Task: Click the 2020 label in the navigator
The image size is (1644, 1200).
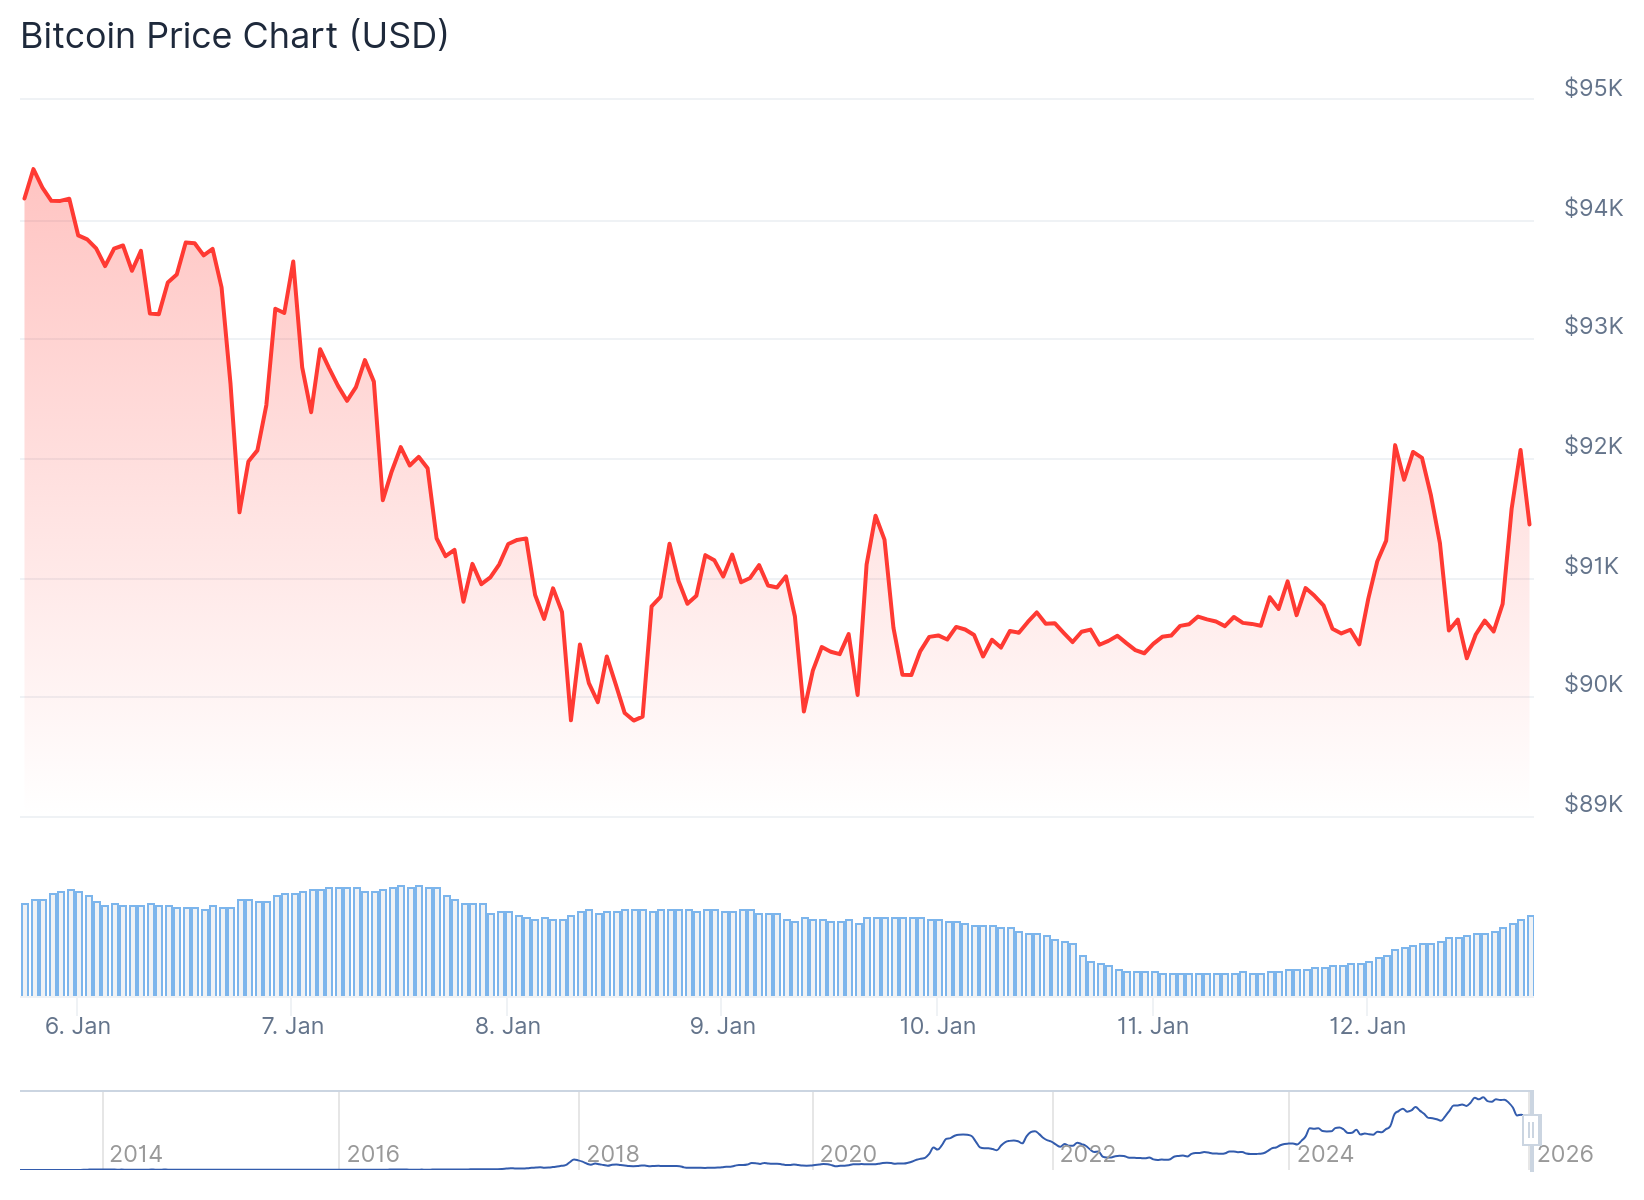Action: click(x=848, y=1154)
